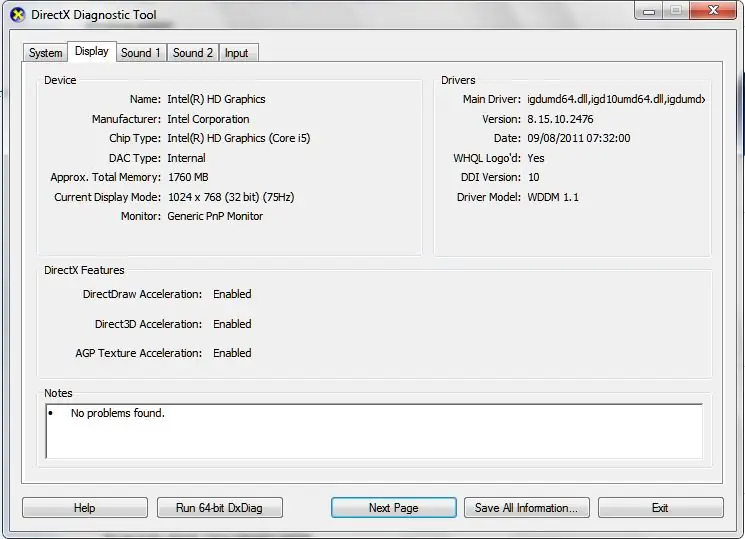Select the Display tab

pyautogui.click(x=92, y=51)
